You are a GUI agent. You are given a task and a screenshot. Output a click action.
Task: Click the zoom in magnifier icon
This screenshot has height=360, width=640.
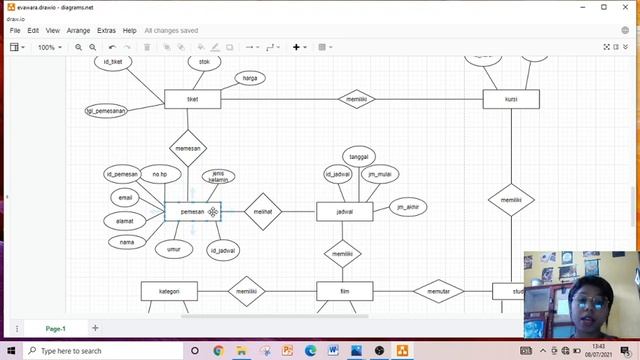click(78, 47)
